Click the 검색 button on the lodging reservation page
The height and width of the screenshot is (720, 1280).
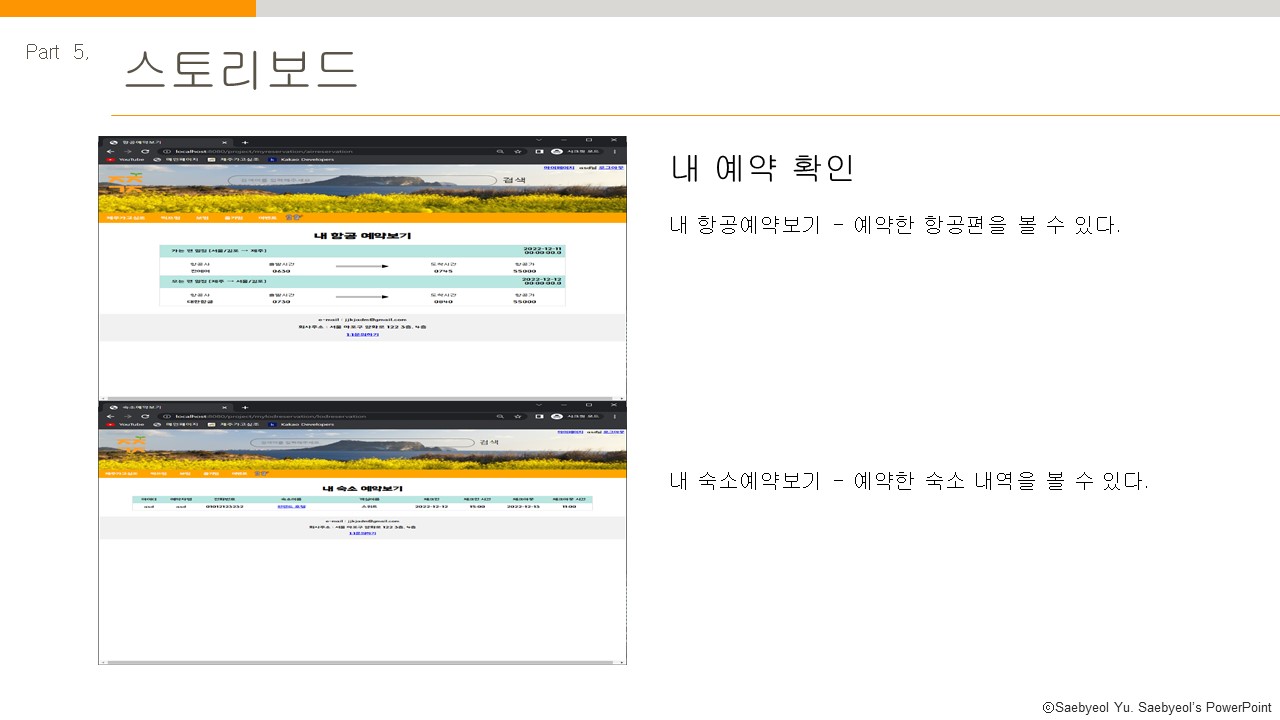[489, 442]
